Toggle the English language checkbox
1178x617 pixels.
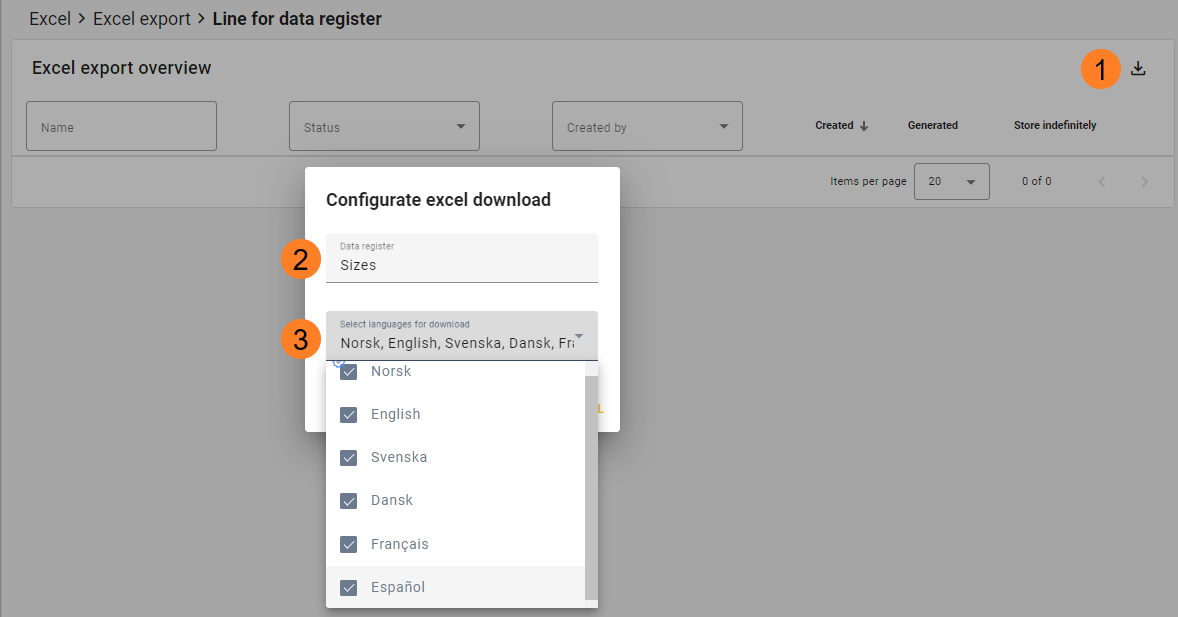tap(349, 415)
